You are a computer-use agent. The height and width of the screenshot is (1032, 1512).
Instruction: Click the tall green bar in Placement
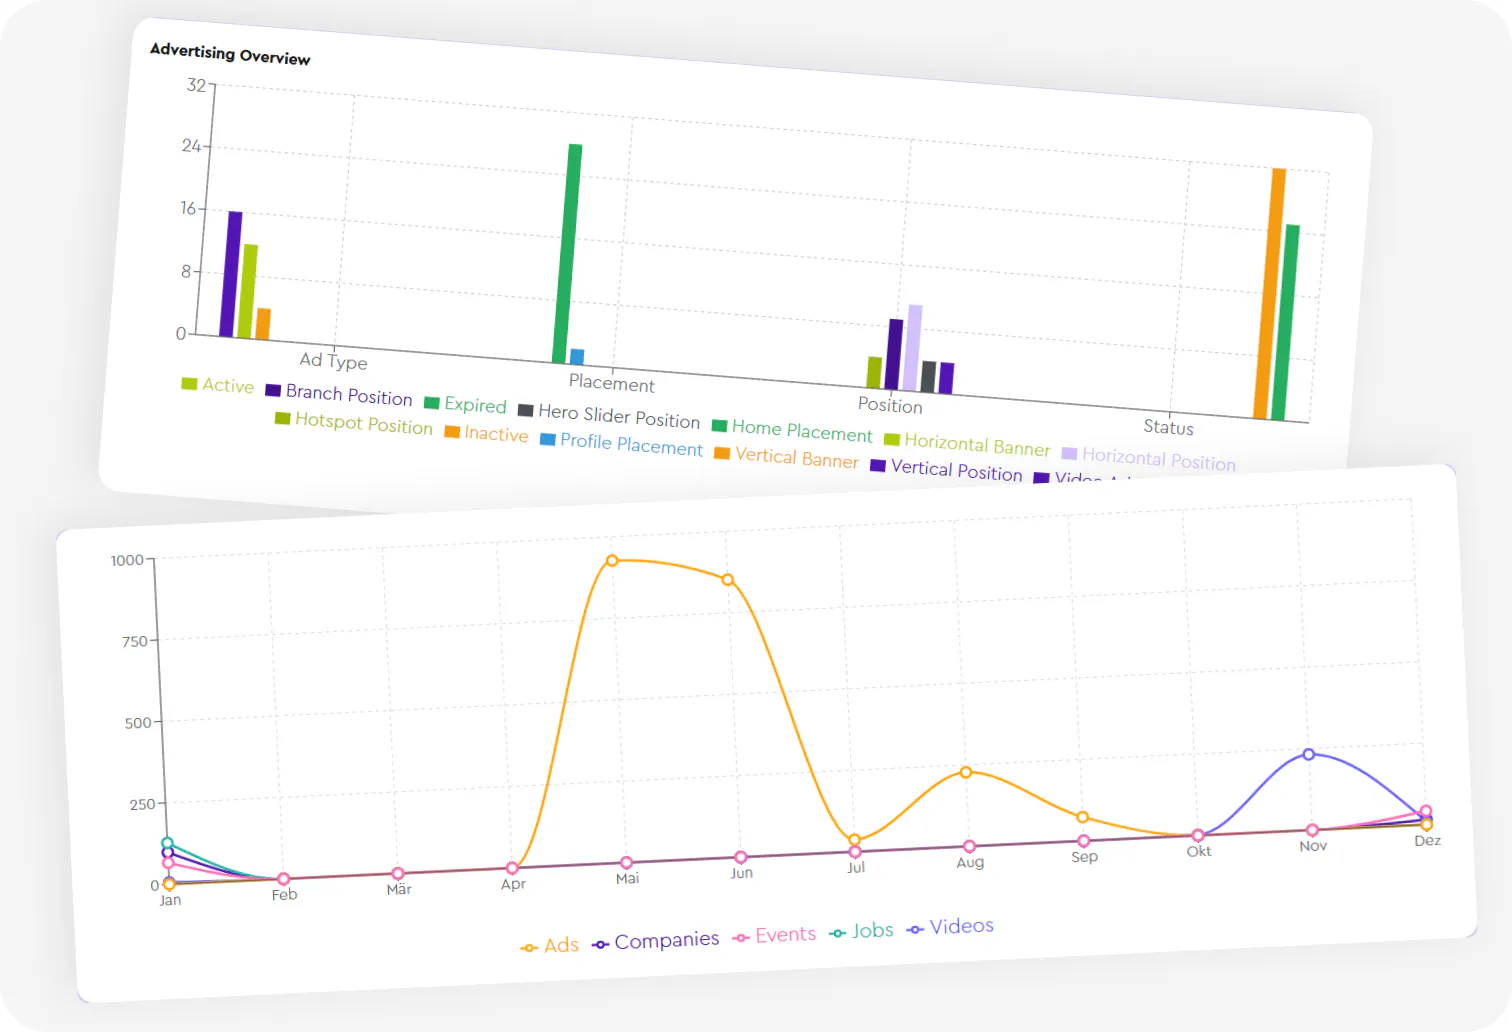click(x=567, y=254)
